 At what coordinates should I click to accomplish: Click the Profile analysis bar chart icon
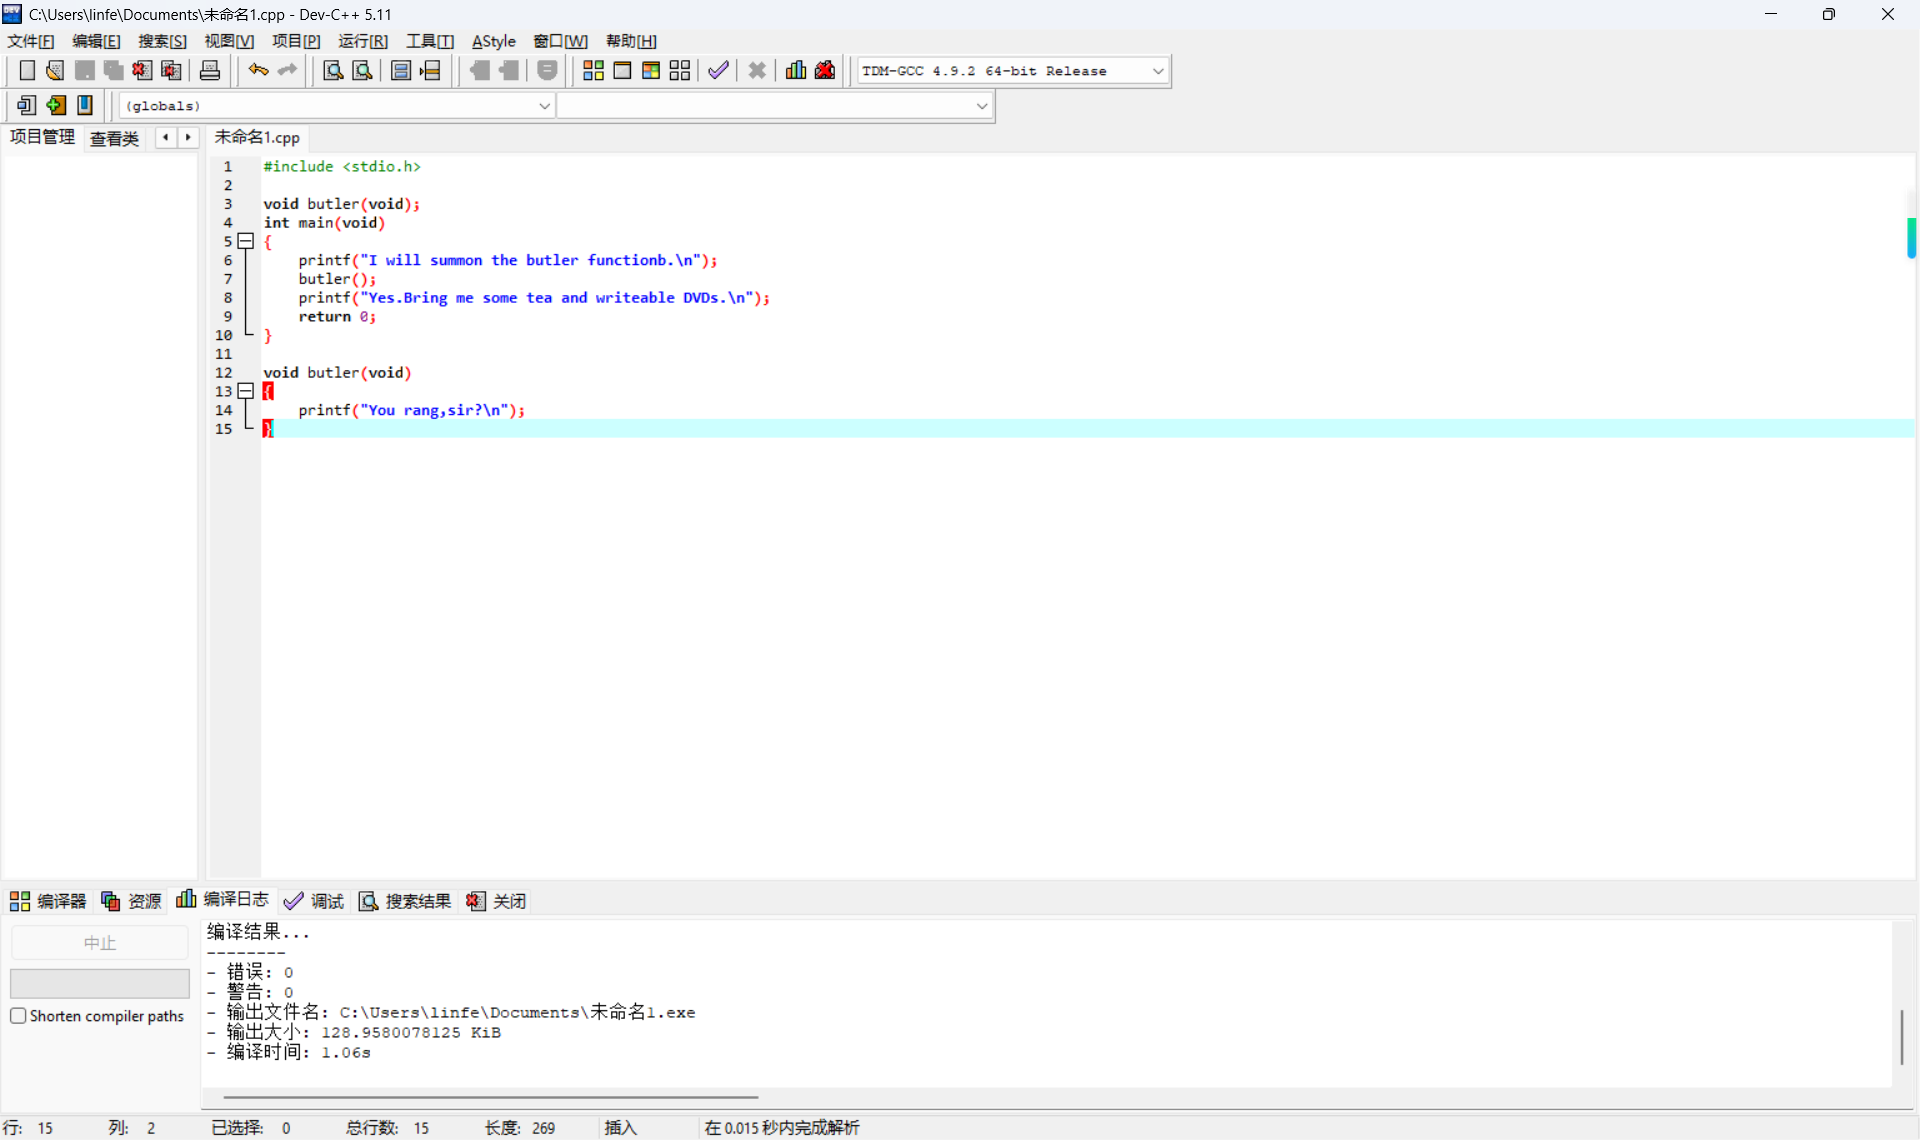pos(796,70)
